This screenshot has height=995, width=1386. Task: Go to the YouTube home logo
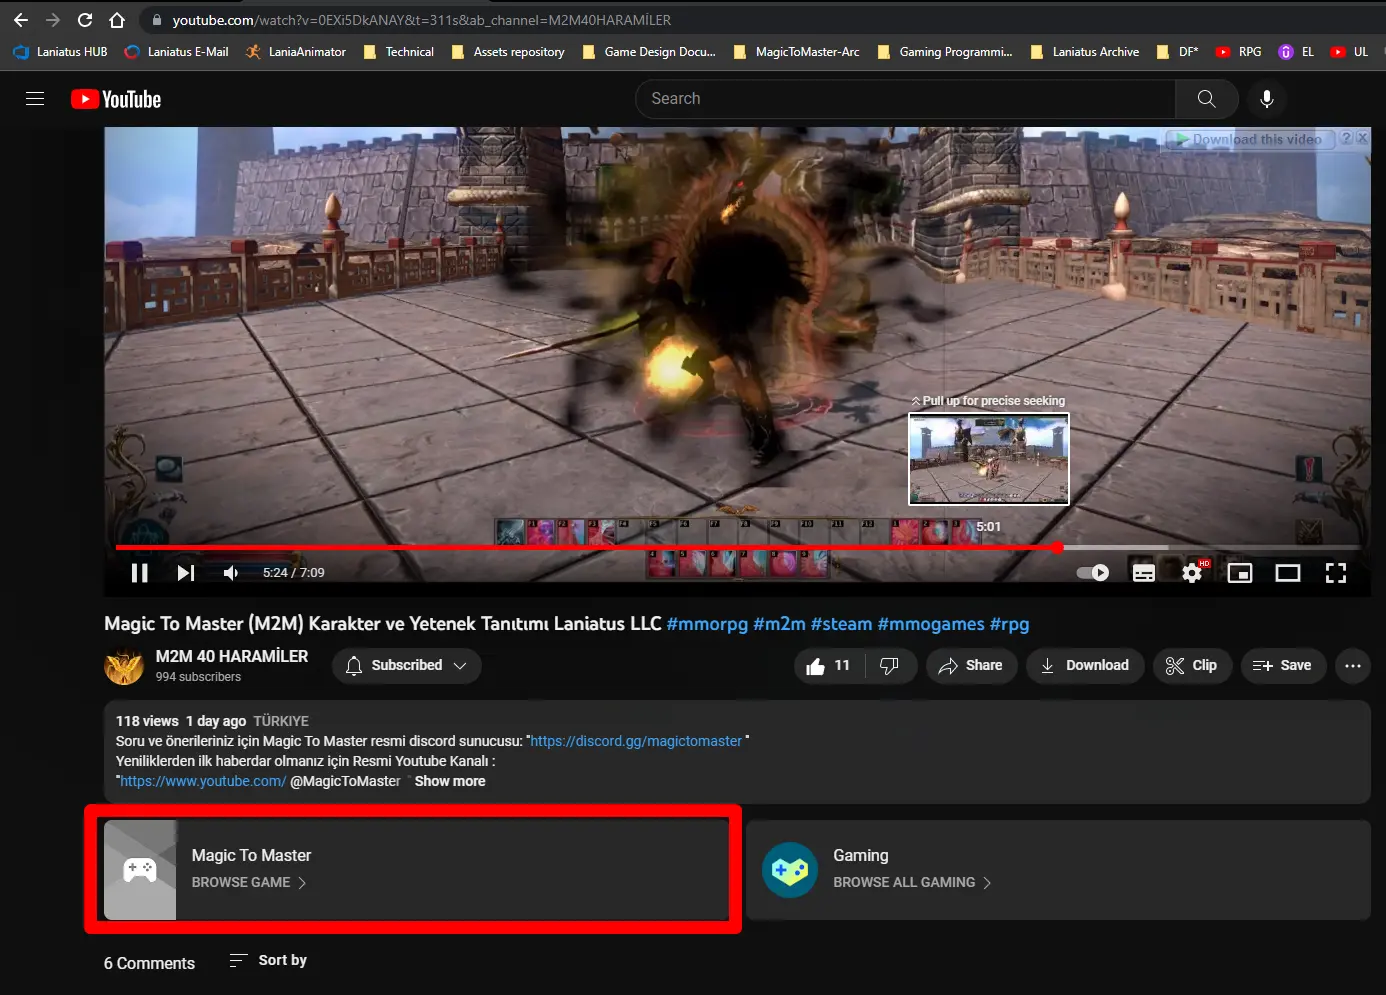pyautogui.click(x=116, y=99)
